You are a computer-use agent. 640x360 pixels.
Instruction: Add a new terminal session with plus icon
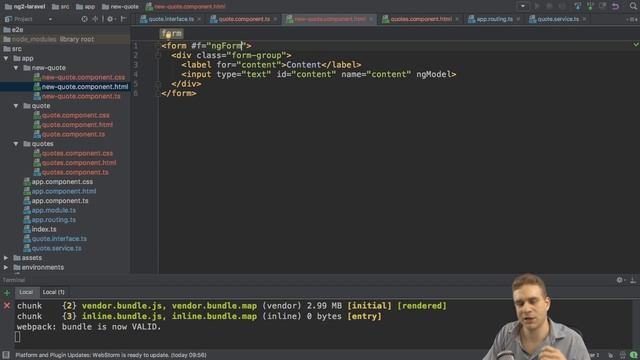pyautogui.click(x=7, y=293)
